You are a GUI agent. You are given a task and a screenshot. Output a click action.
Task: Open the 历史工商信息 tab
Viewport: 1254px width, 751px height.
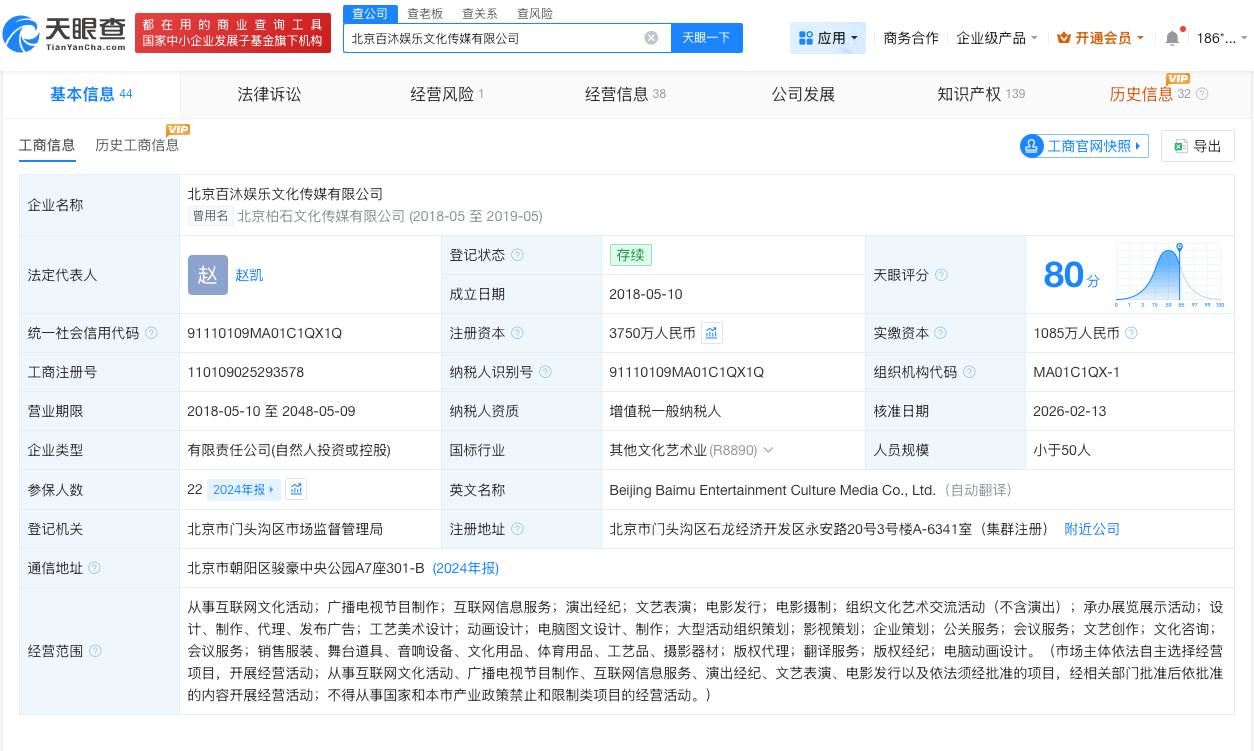click(x=136, y=144)
